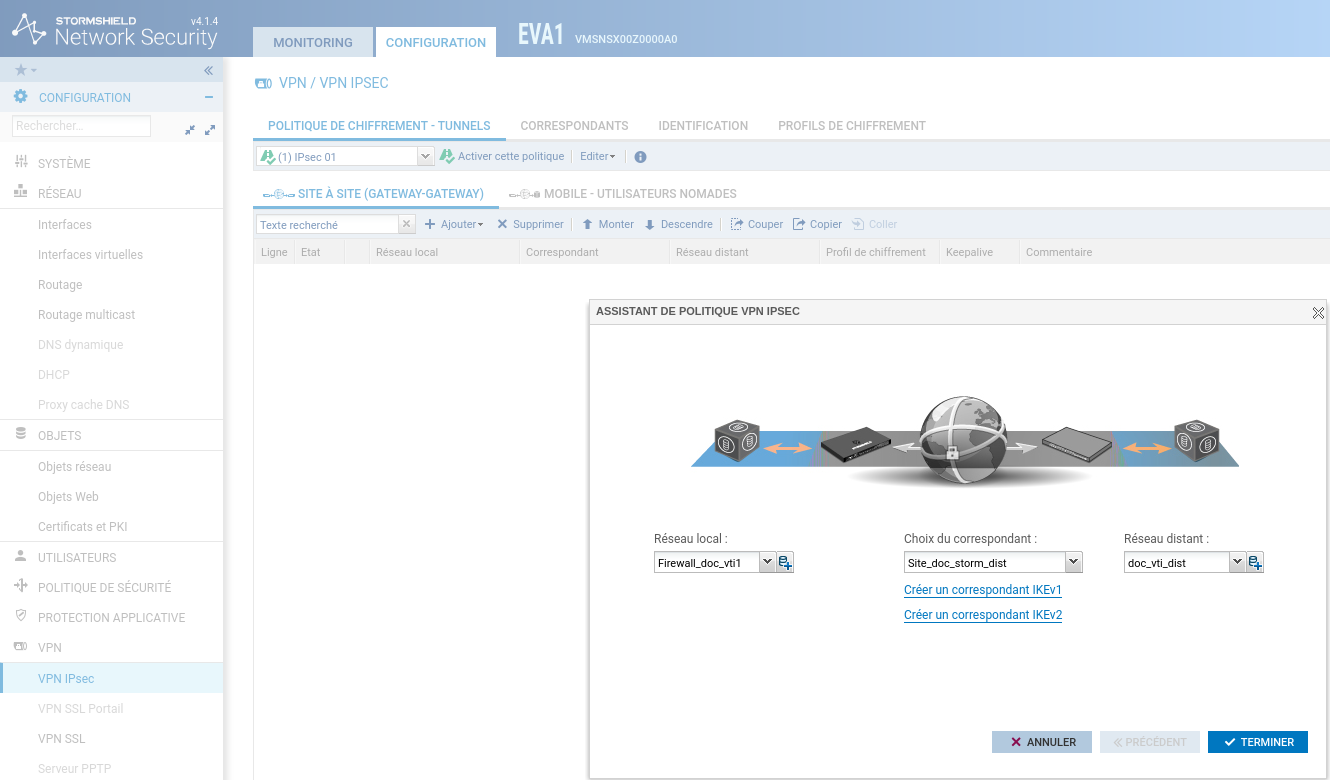Open the Choix du correspondant dropdown

1073,562
